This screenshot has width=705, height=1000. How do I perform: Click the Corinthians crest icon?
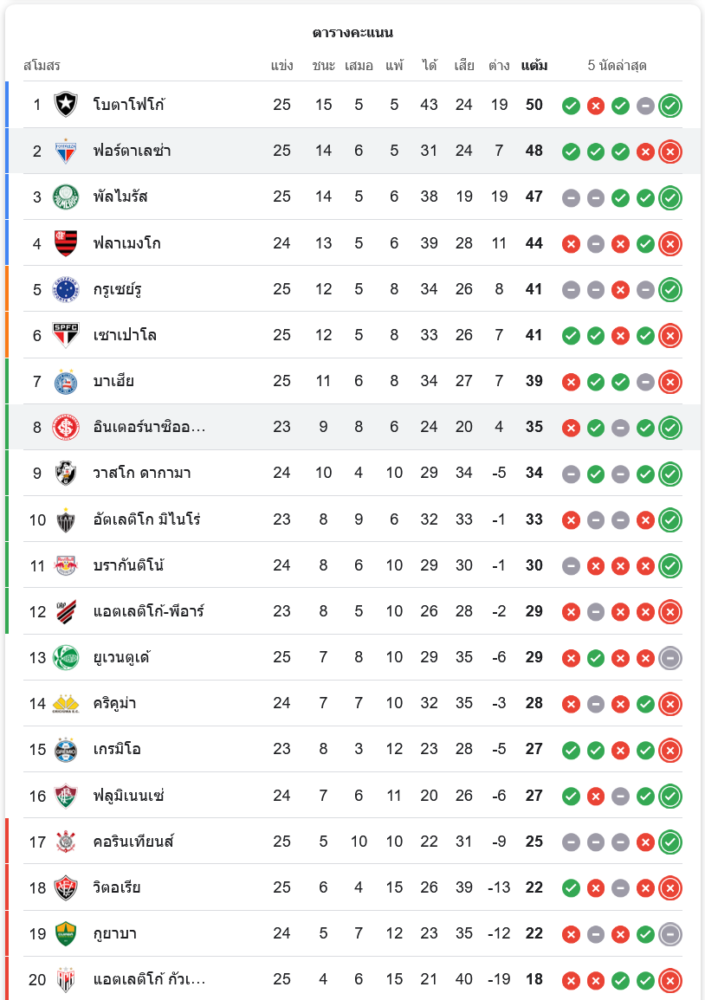[x=66, y=841]
